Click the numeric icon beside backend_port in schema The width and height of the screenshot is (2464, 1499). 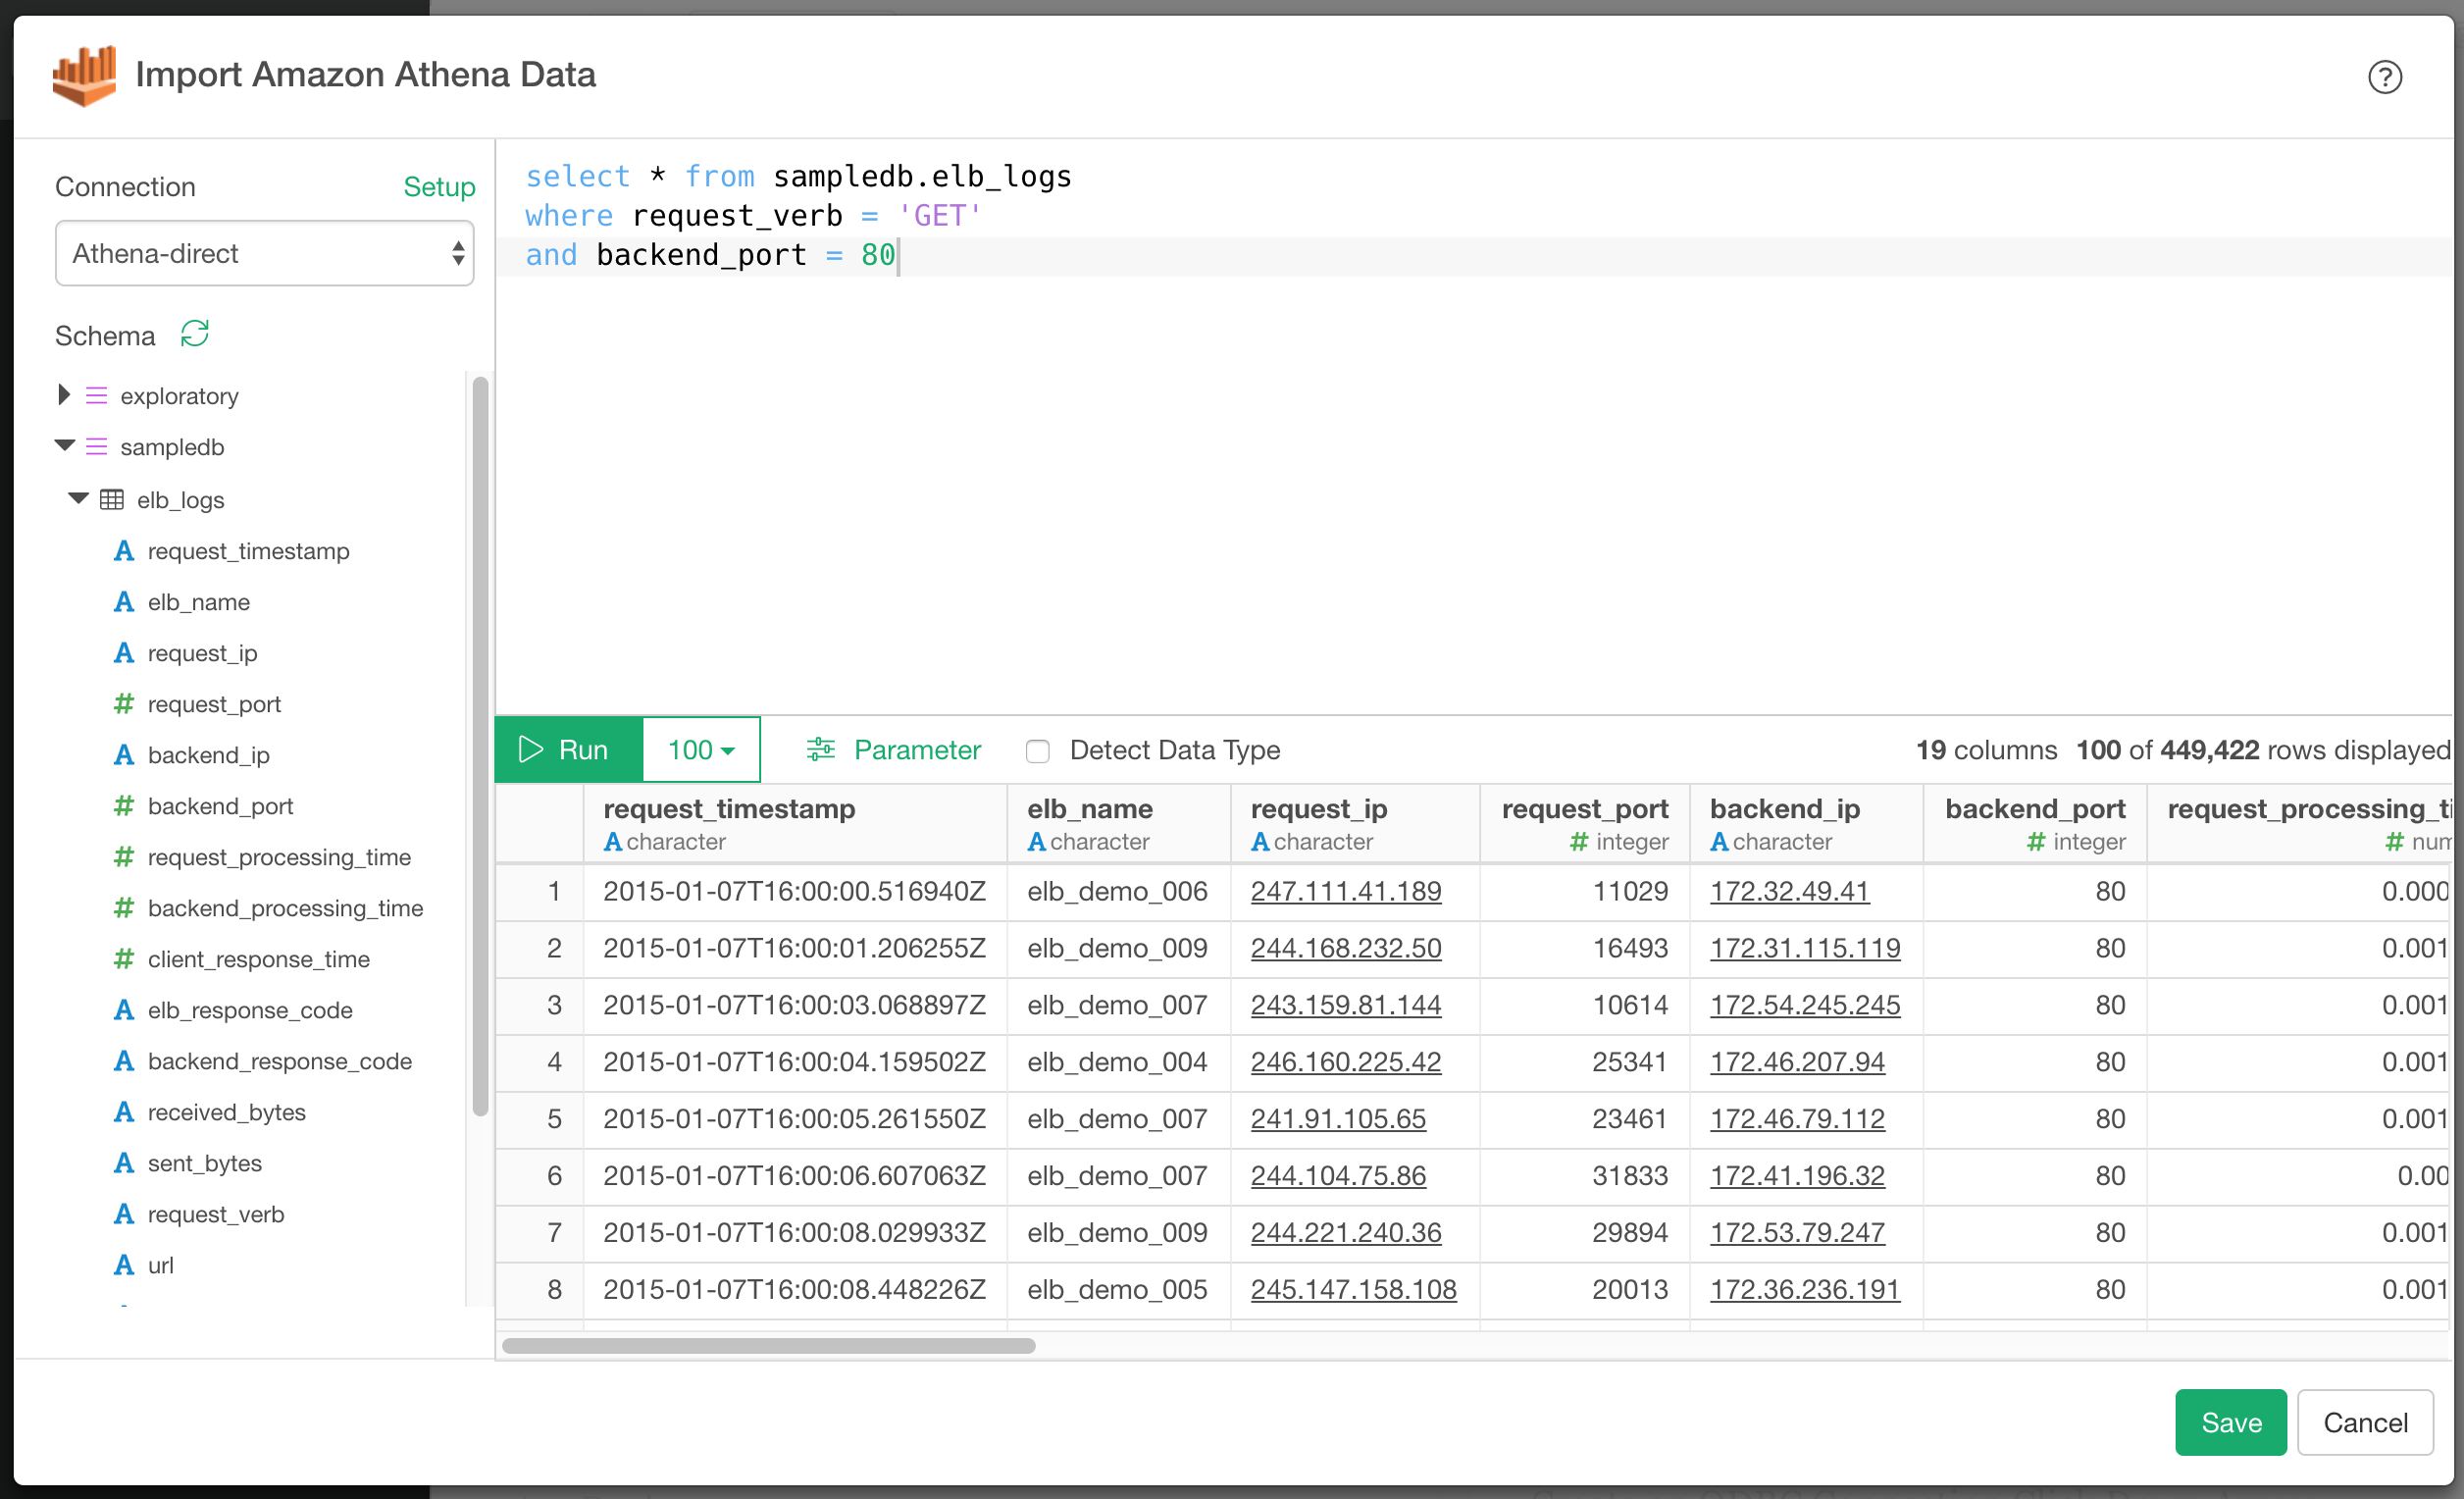click(x=124, y=806)
